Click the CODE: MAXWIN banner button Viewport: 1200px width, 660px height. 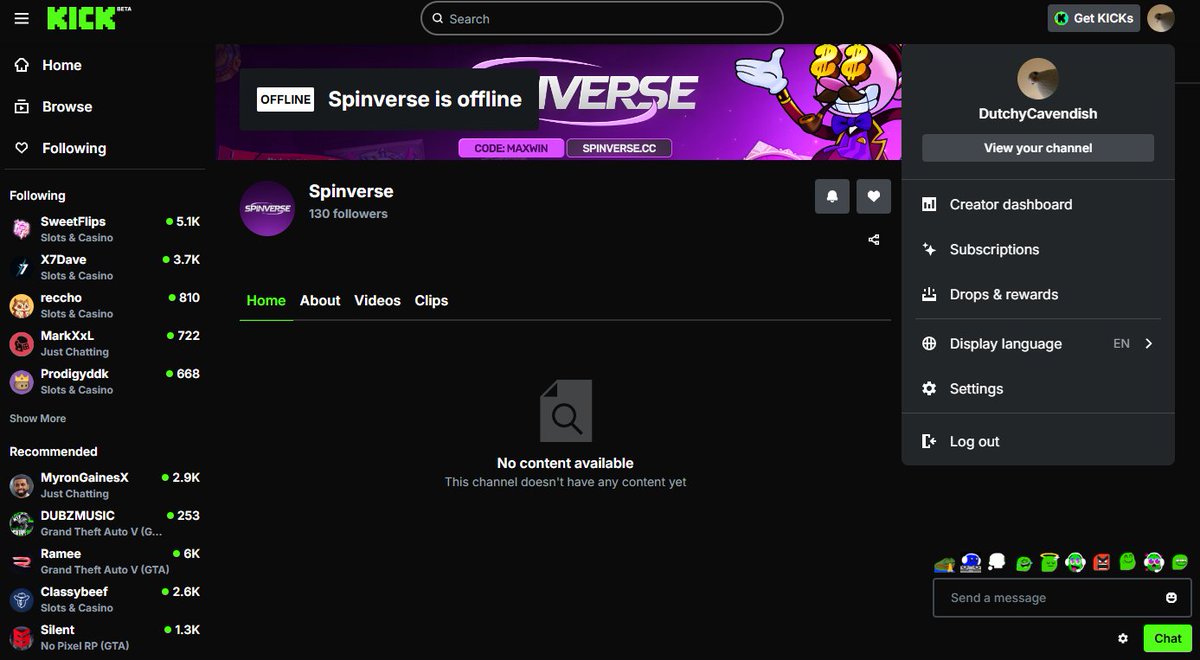click(511, 148)
